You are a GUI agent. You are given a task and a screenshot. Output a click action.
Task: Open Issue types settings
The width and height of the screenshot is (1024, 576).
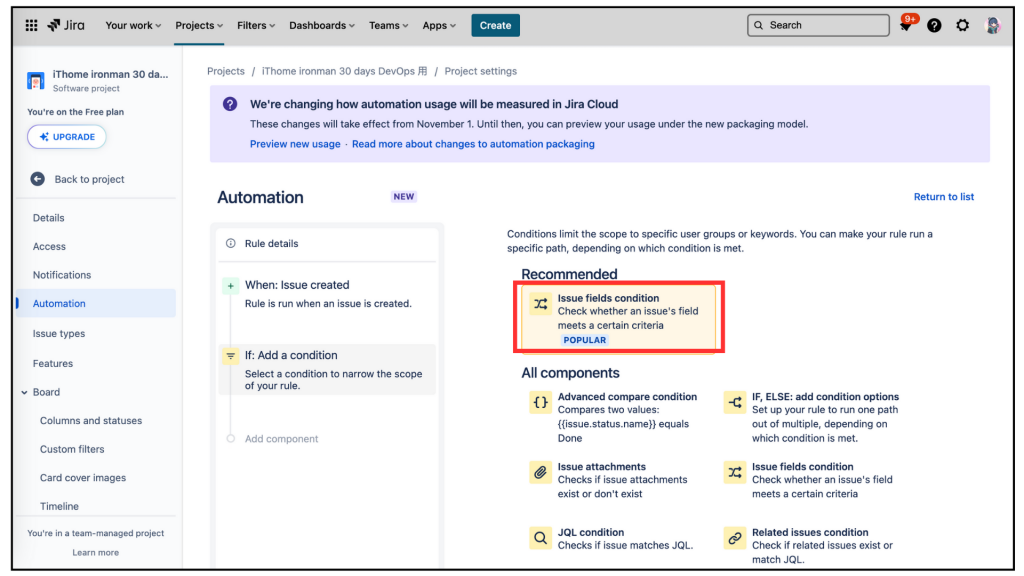click(x=96, y=334)
